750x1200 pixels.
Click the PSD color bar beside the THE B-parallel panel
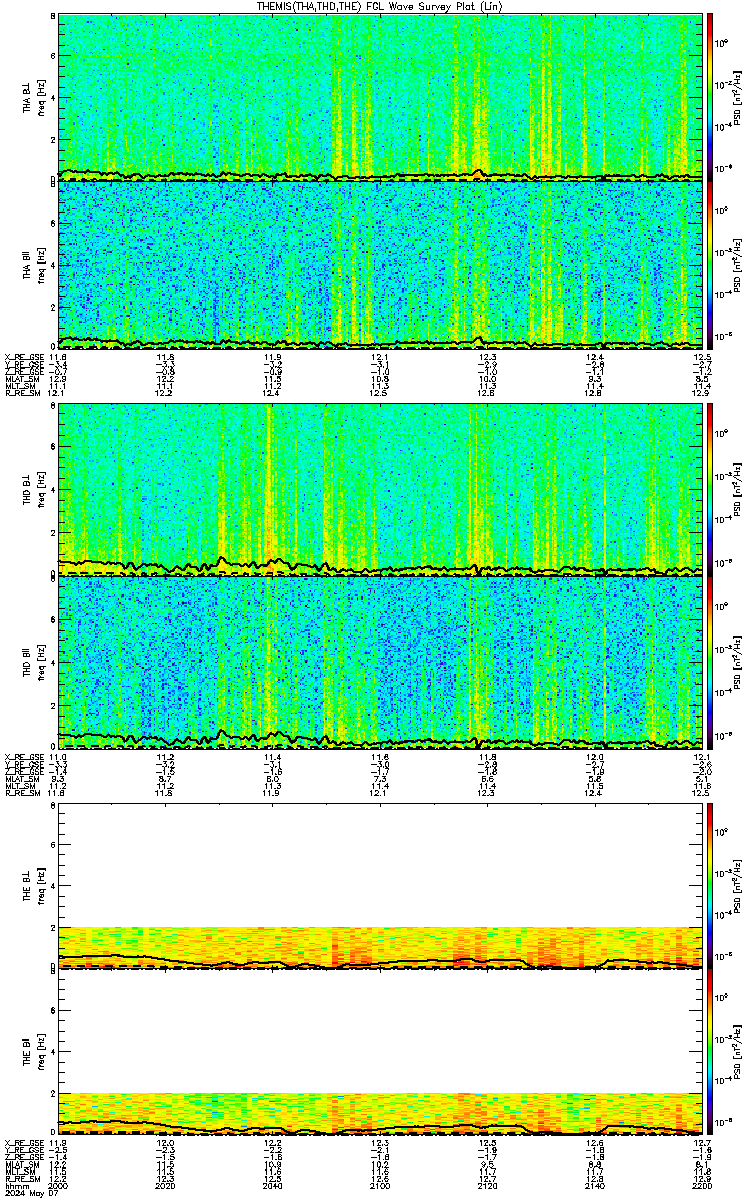click(x=710, y=1052)
